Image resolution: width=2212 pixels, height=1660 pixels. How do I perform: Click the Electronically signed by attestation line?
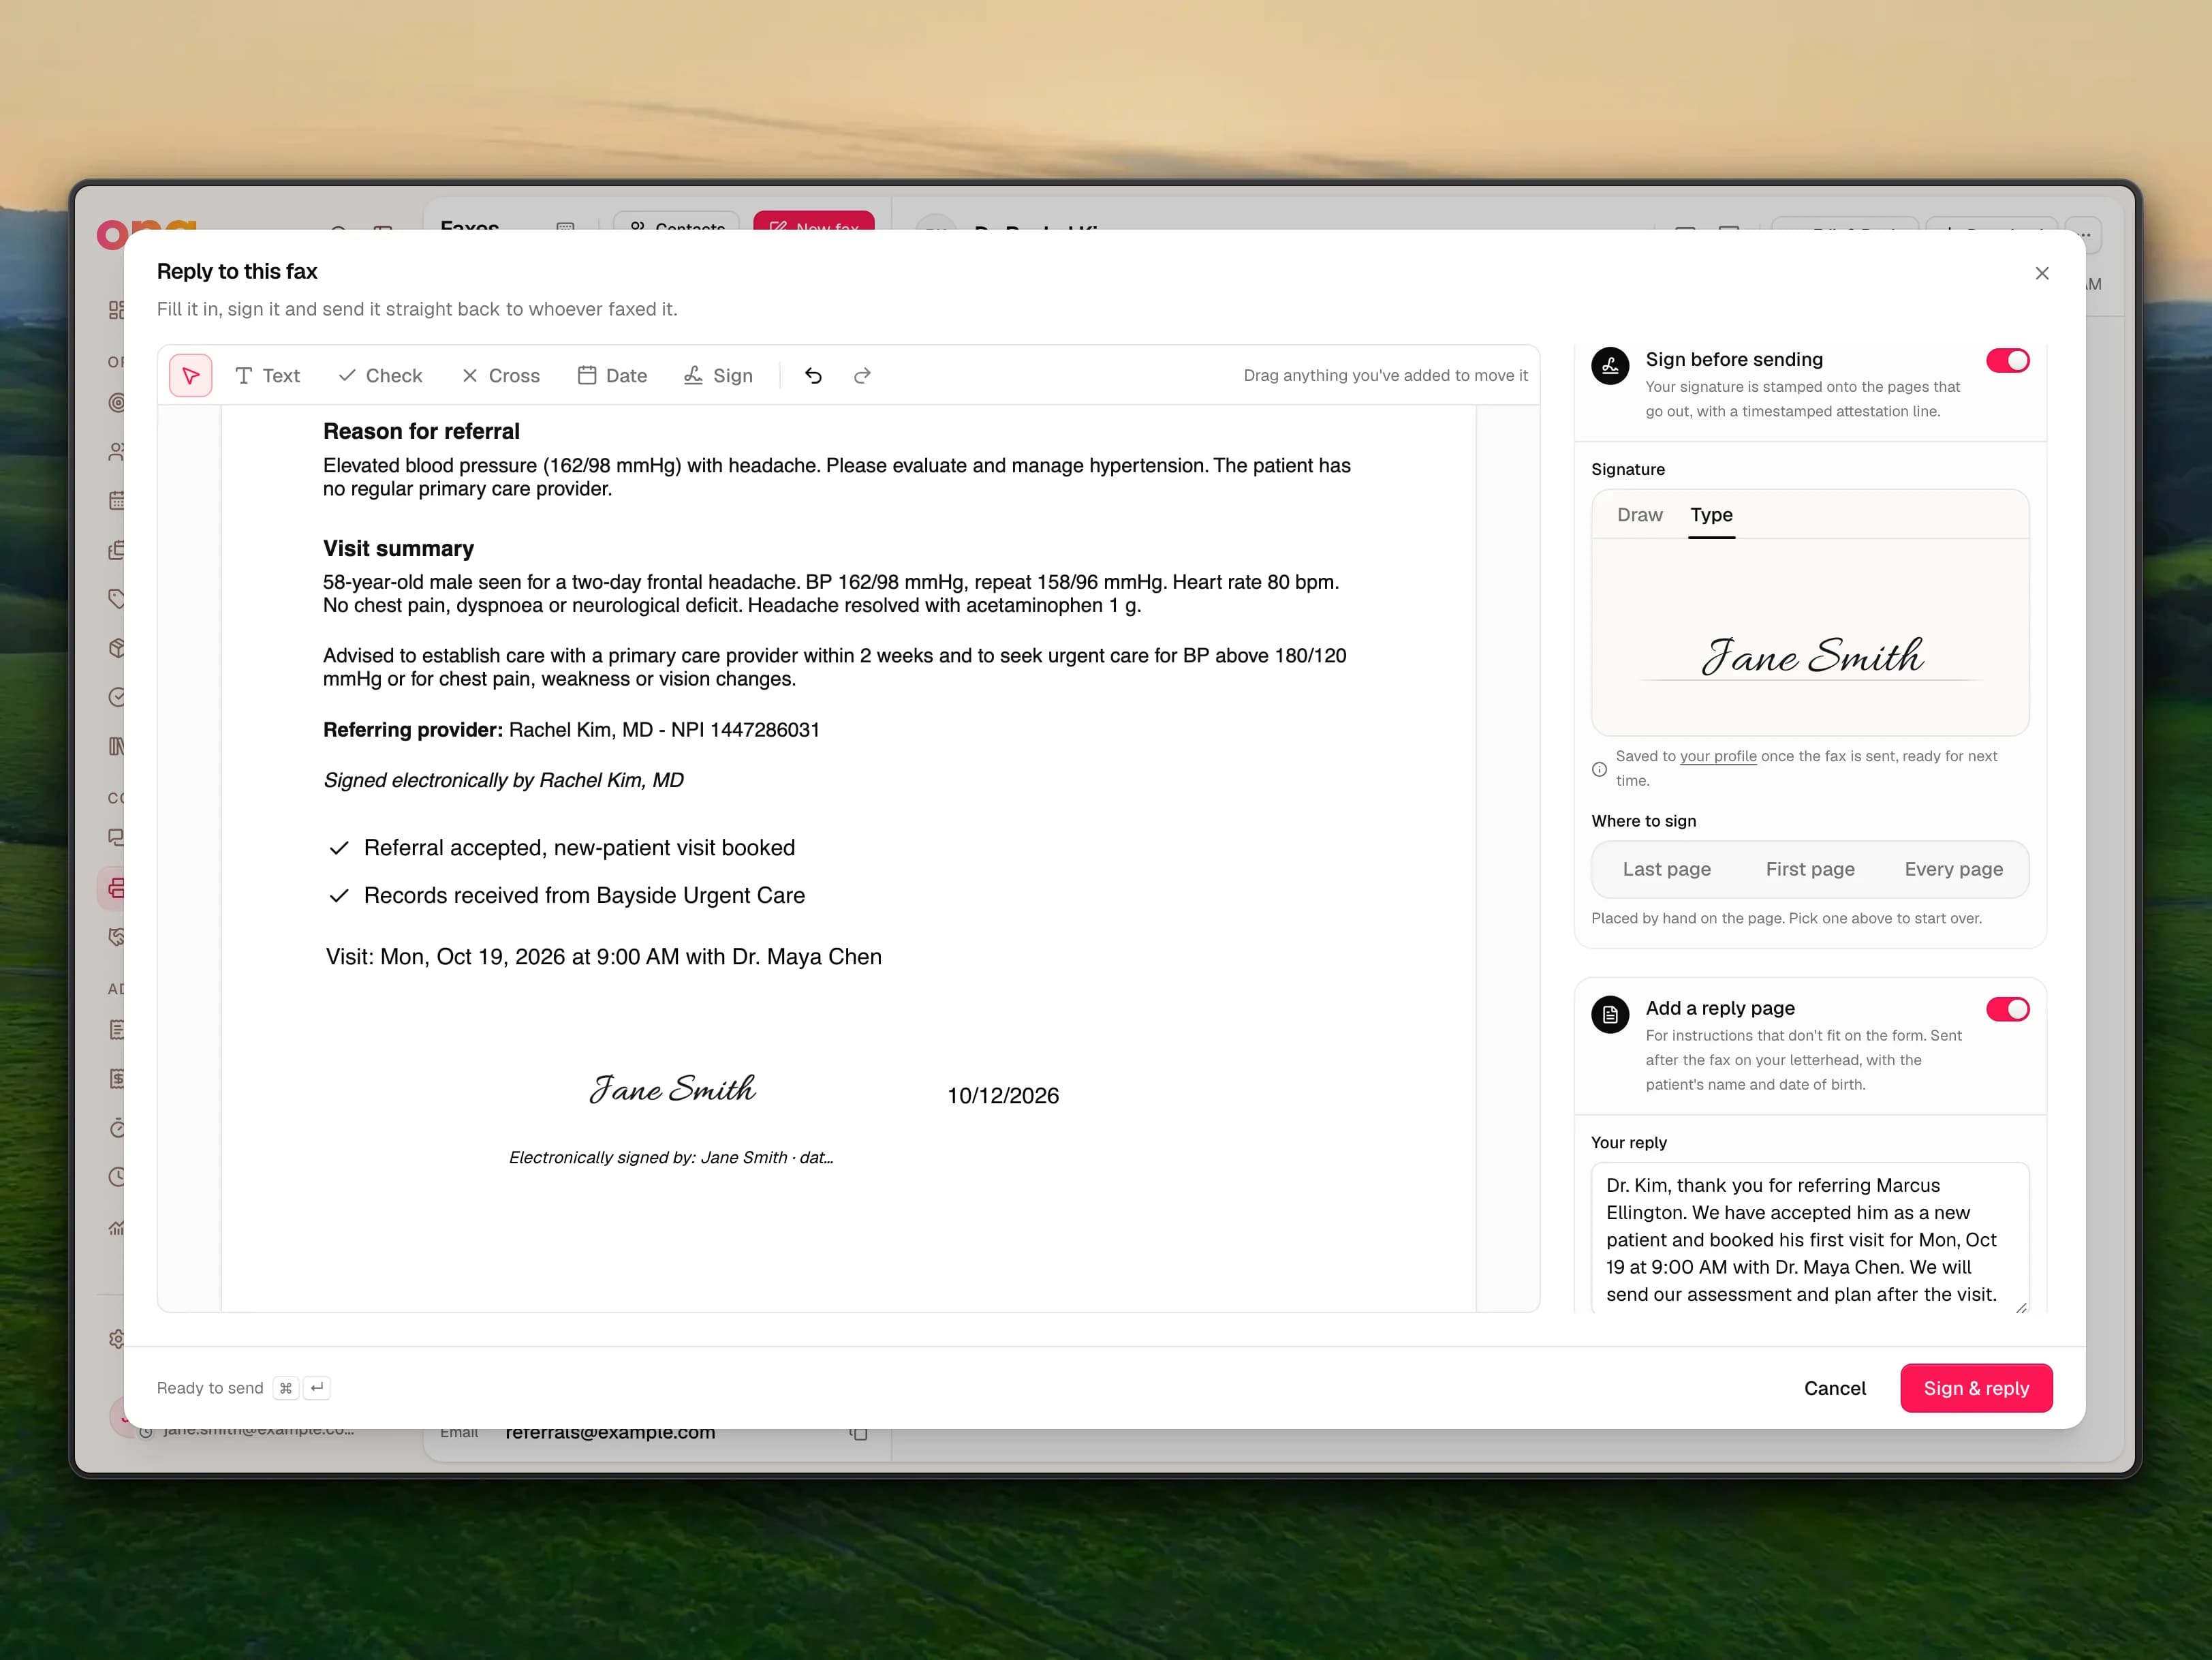pos(671,1158)
